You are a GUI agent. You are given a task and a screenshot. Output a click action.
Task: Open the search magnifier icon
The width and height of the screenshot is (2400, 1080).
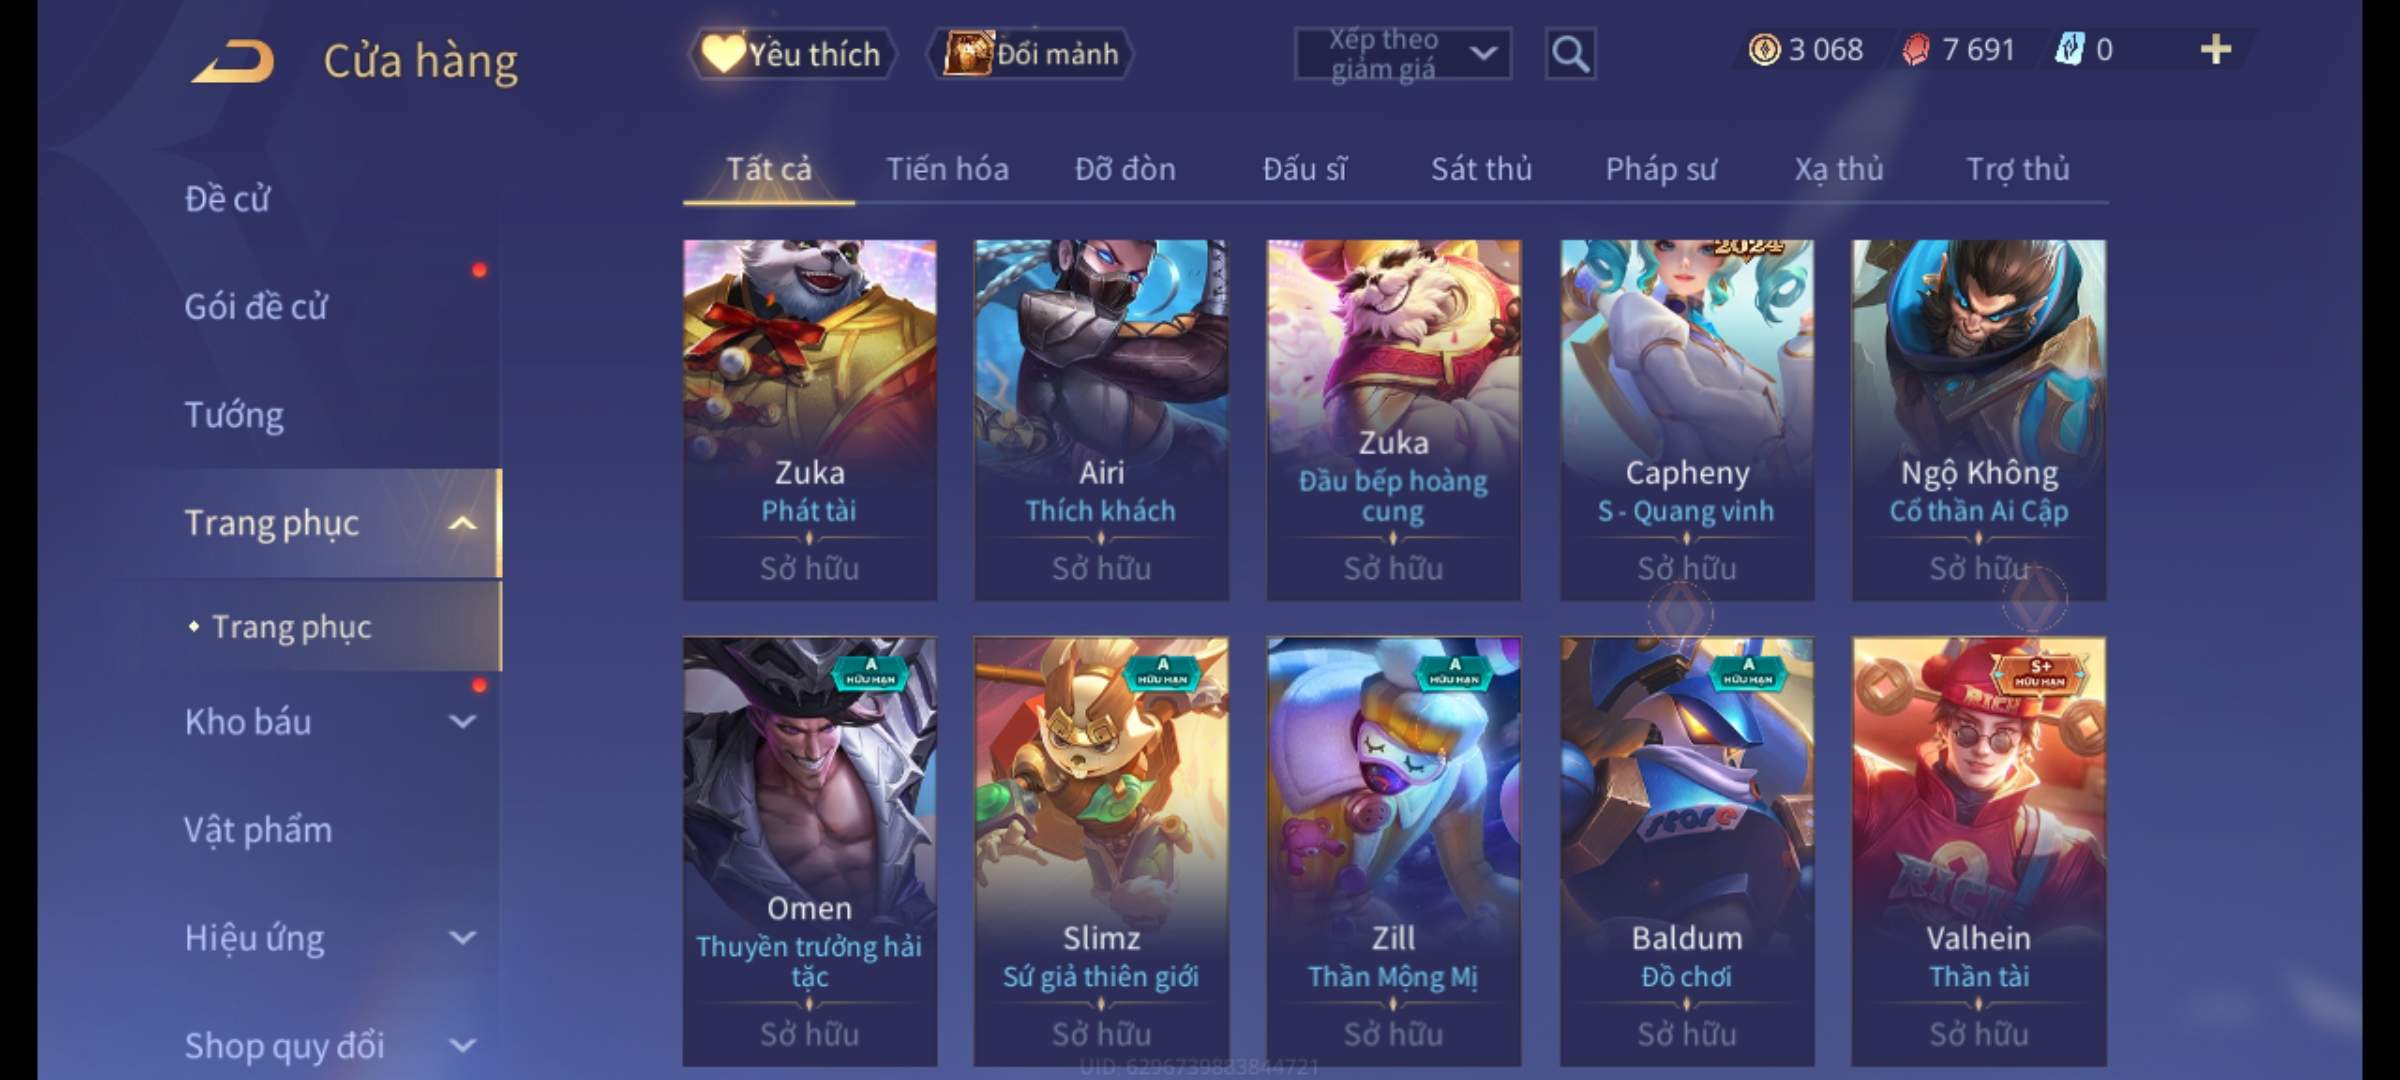(x=1570, y=54)
